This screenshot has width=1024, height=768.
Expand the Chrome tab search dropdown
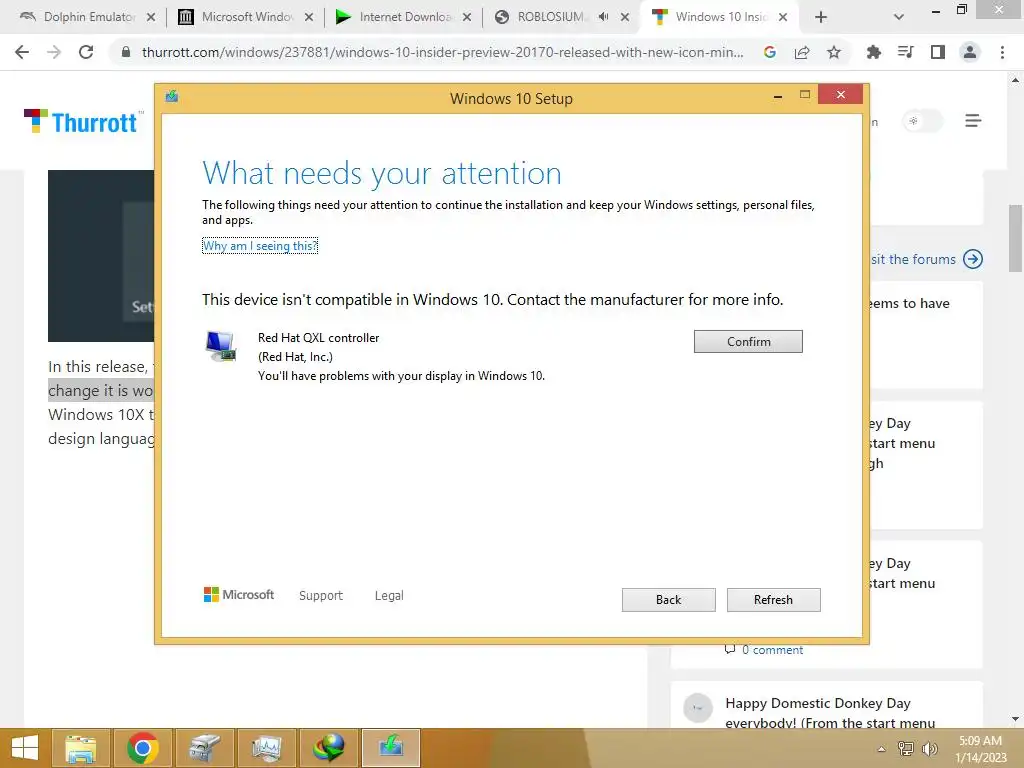(899, 17)
